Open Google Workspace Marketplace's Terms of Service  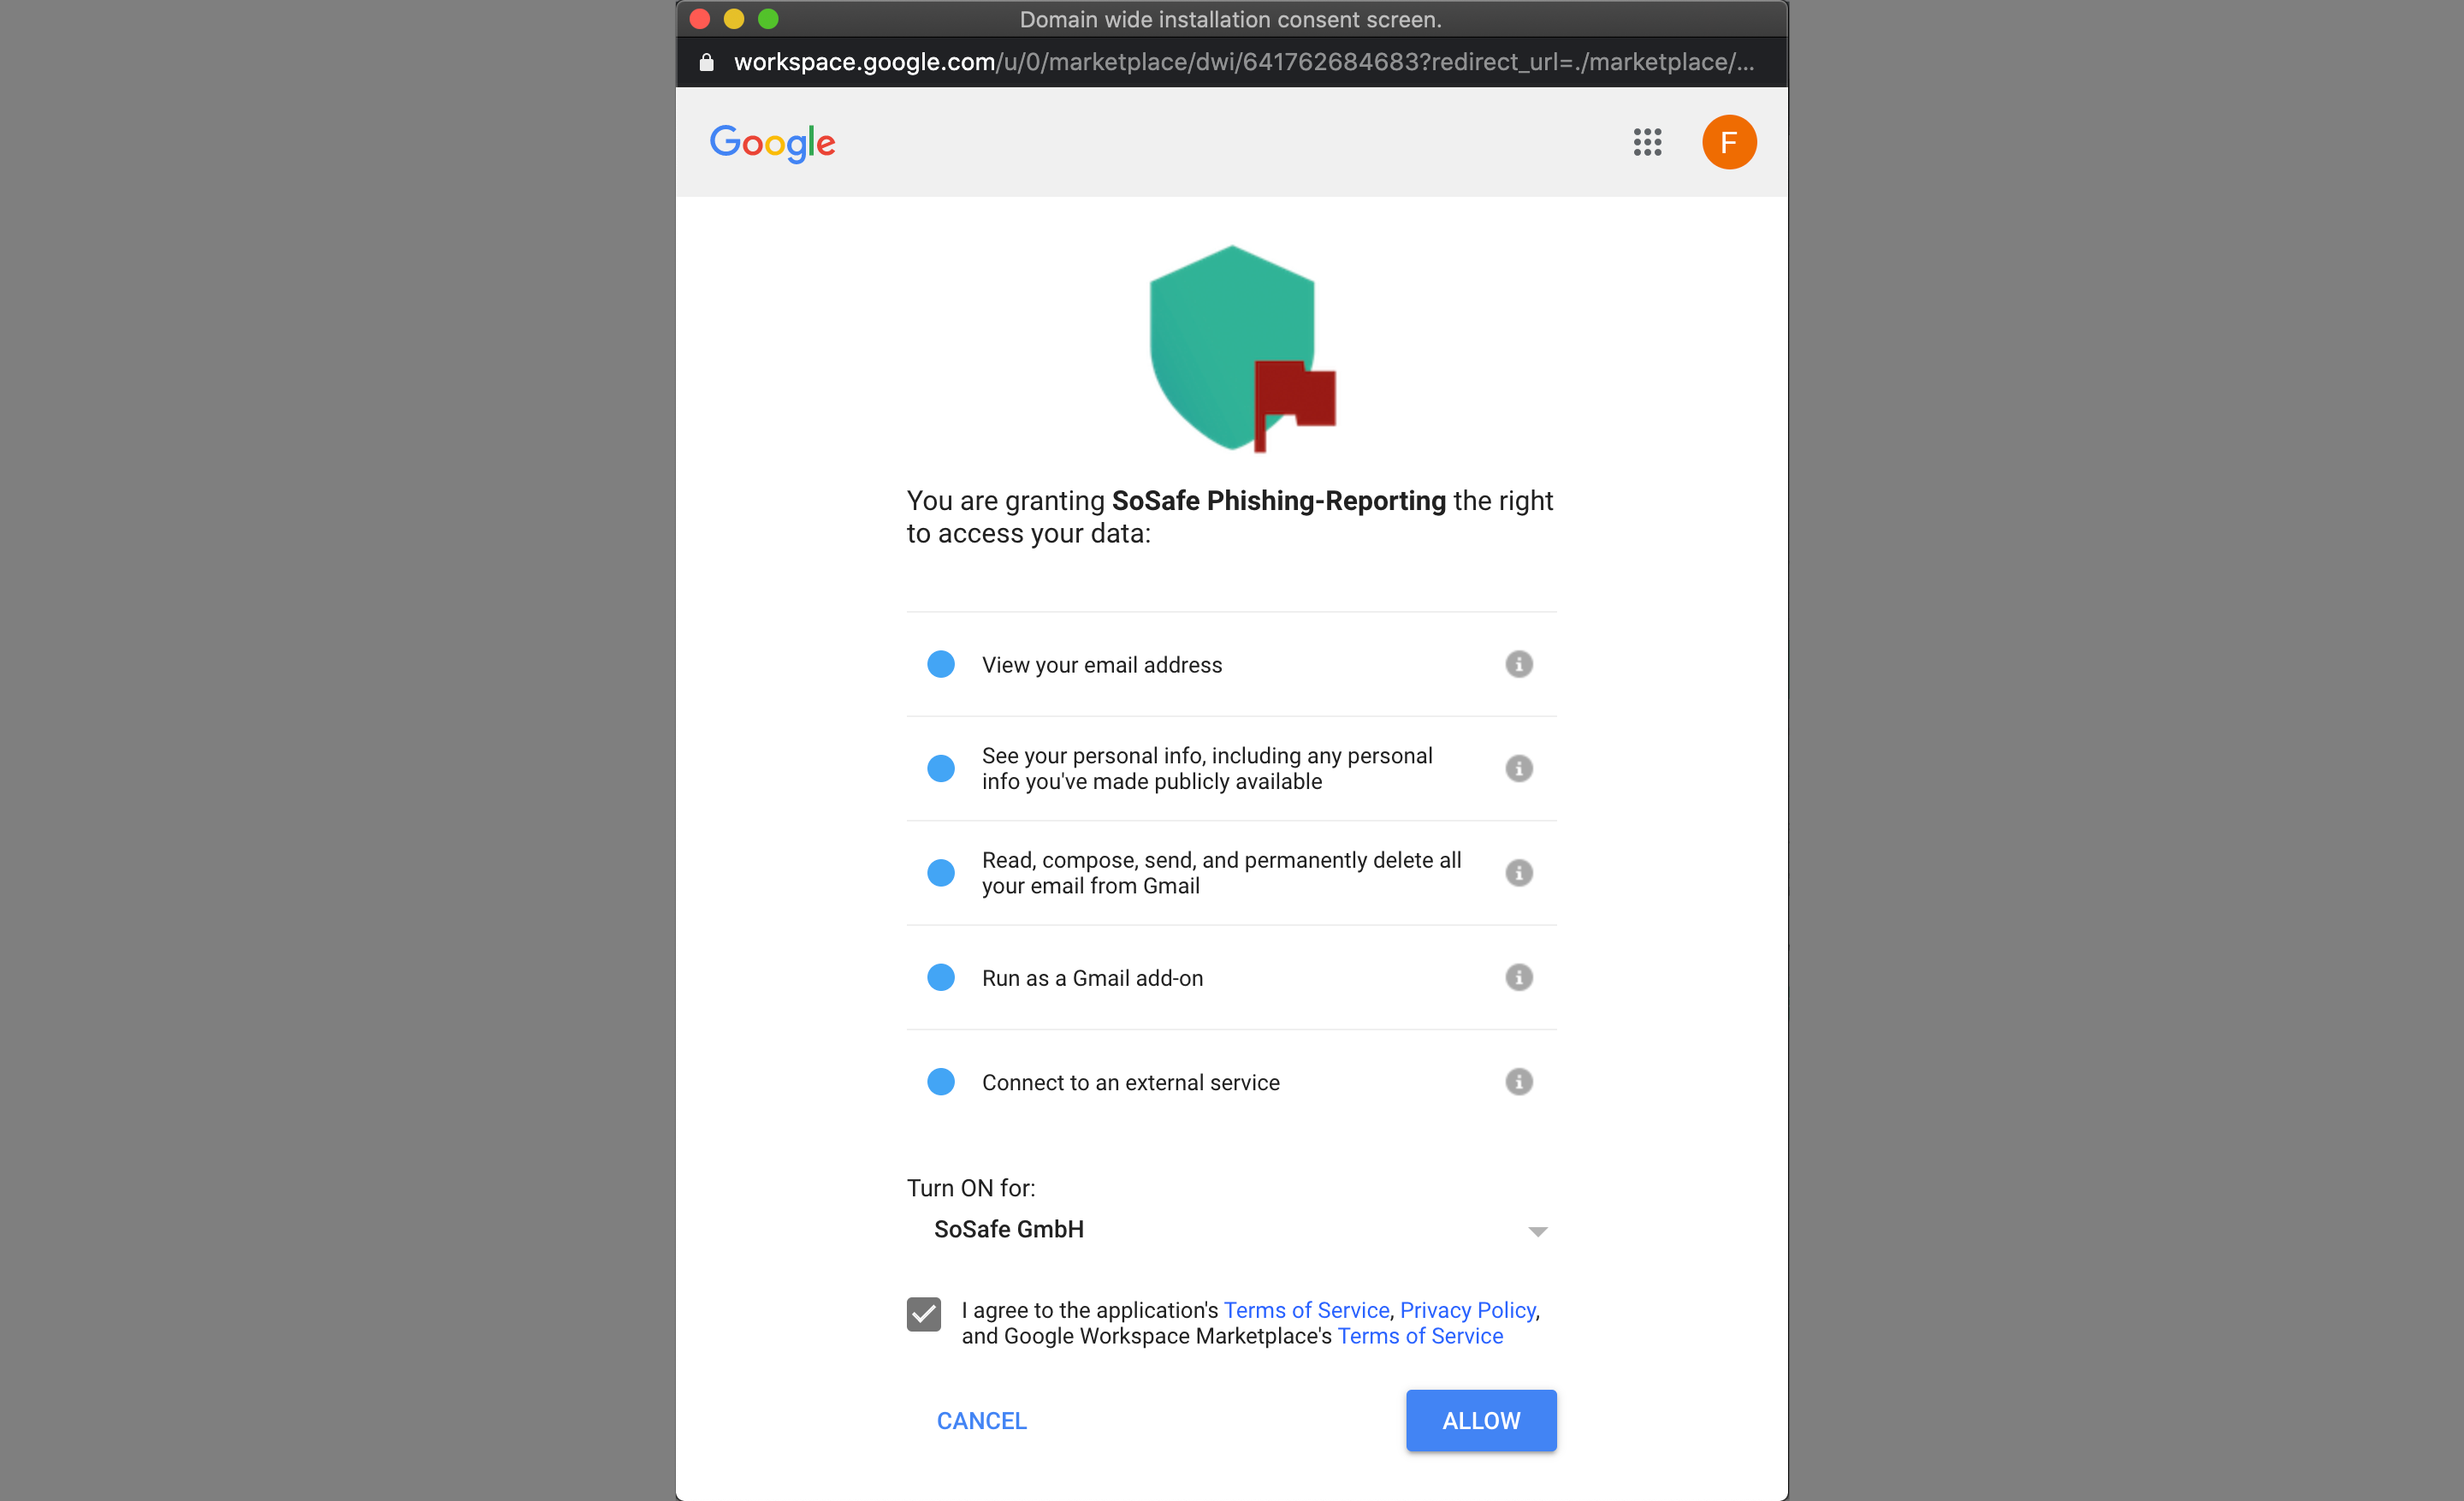1420,1336
